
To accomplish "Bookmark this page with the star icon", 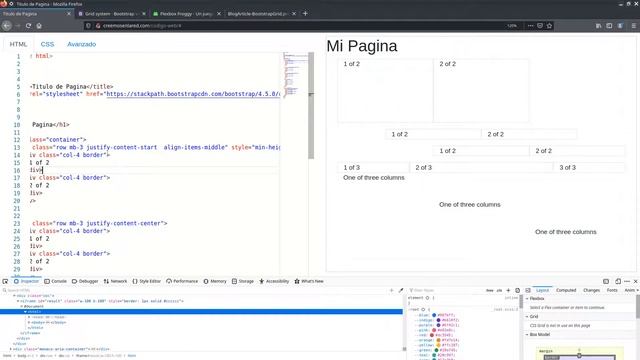I will [549, 26].
